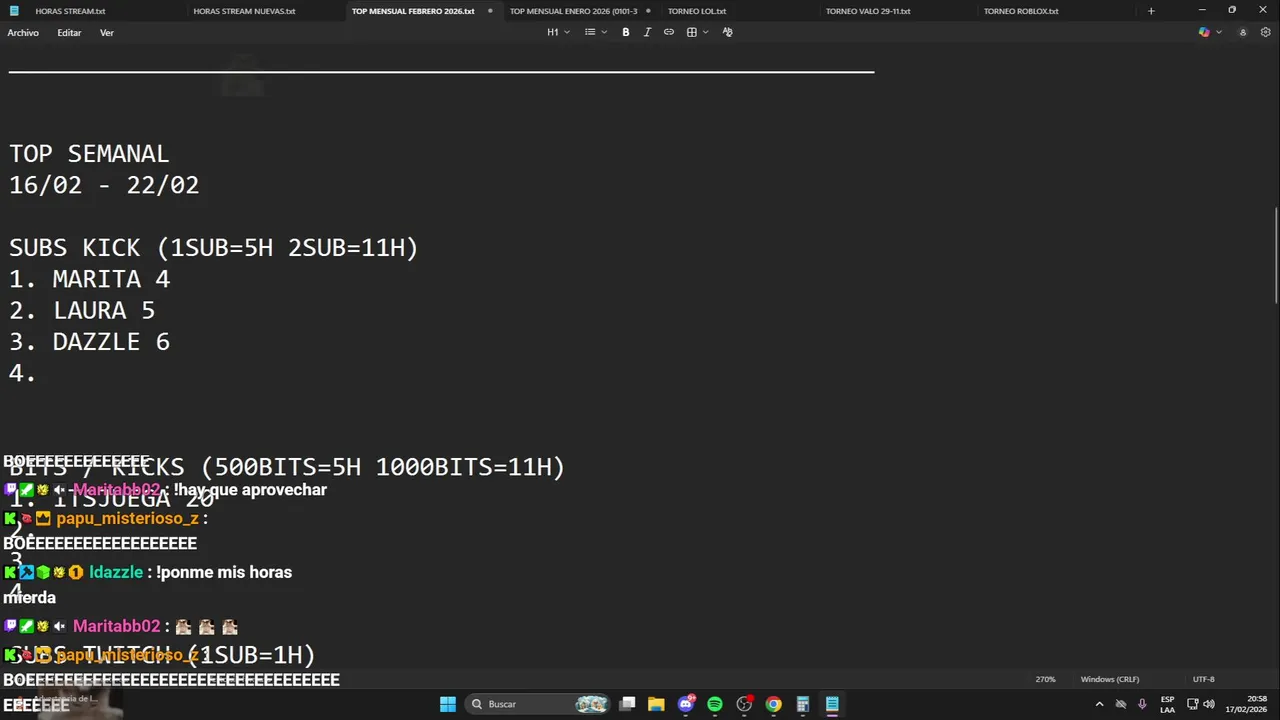Click the date range '16/02 - 22/02'
Image resolution: width=1280 pixels, height=720 pixels.
[104, 185]
